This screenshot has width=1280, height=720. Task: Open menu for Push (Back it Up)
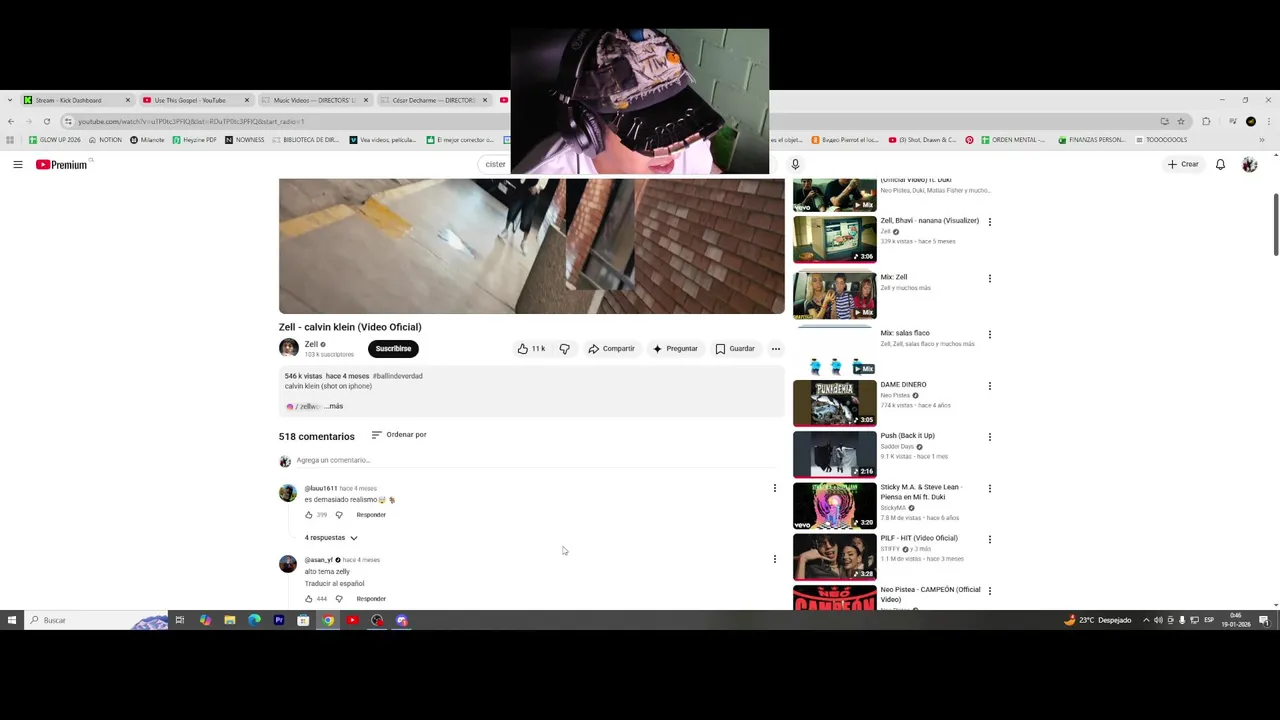(x=989, y=437)
